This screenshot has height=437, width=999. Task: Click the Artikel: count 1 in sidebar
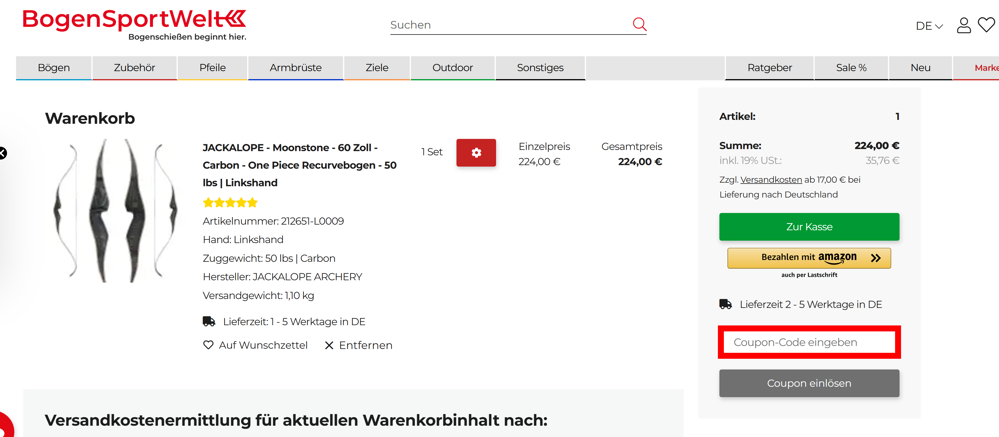pos(897,117)
